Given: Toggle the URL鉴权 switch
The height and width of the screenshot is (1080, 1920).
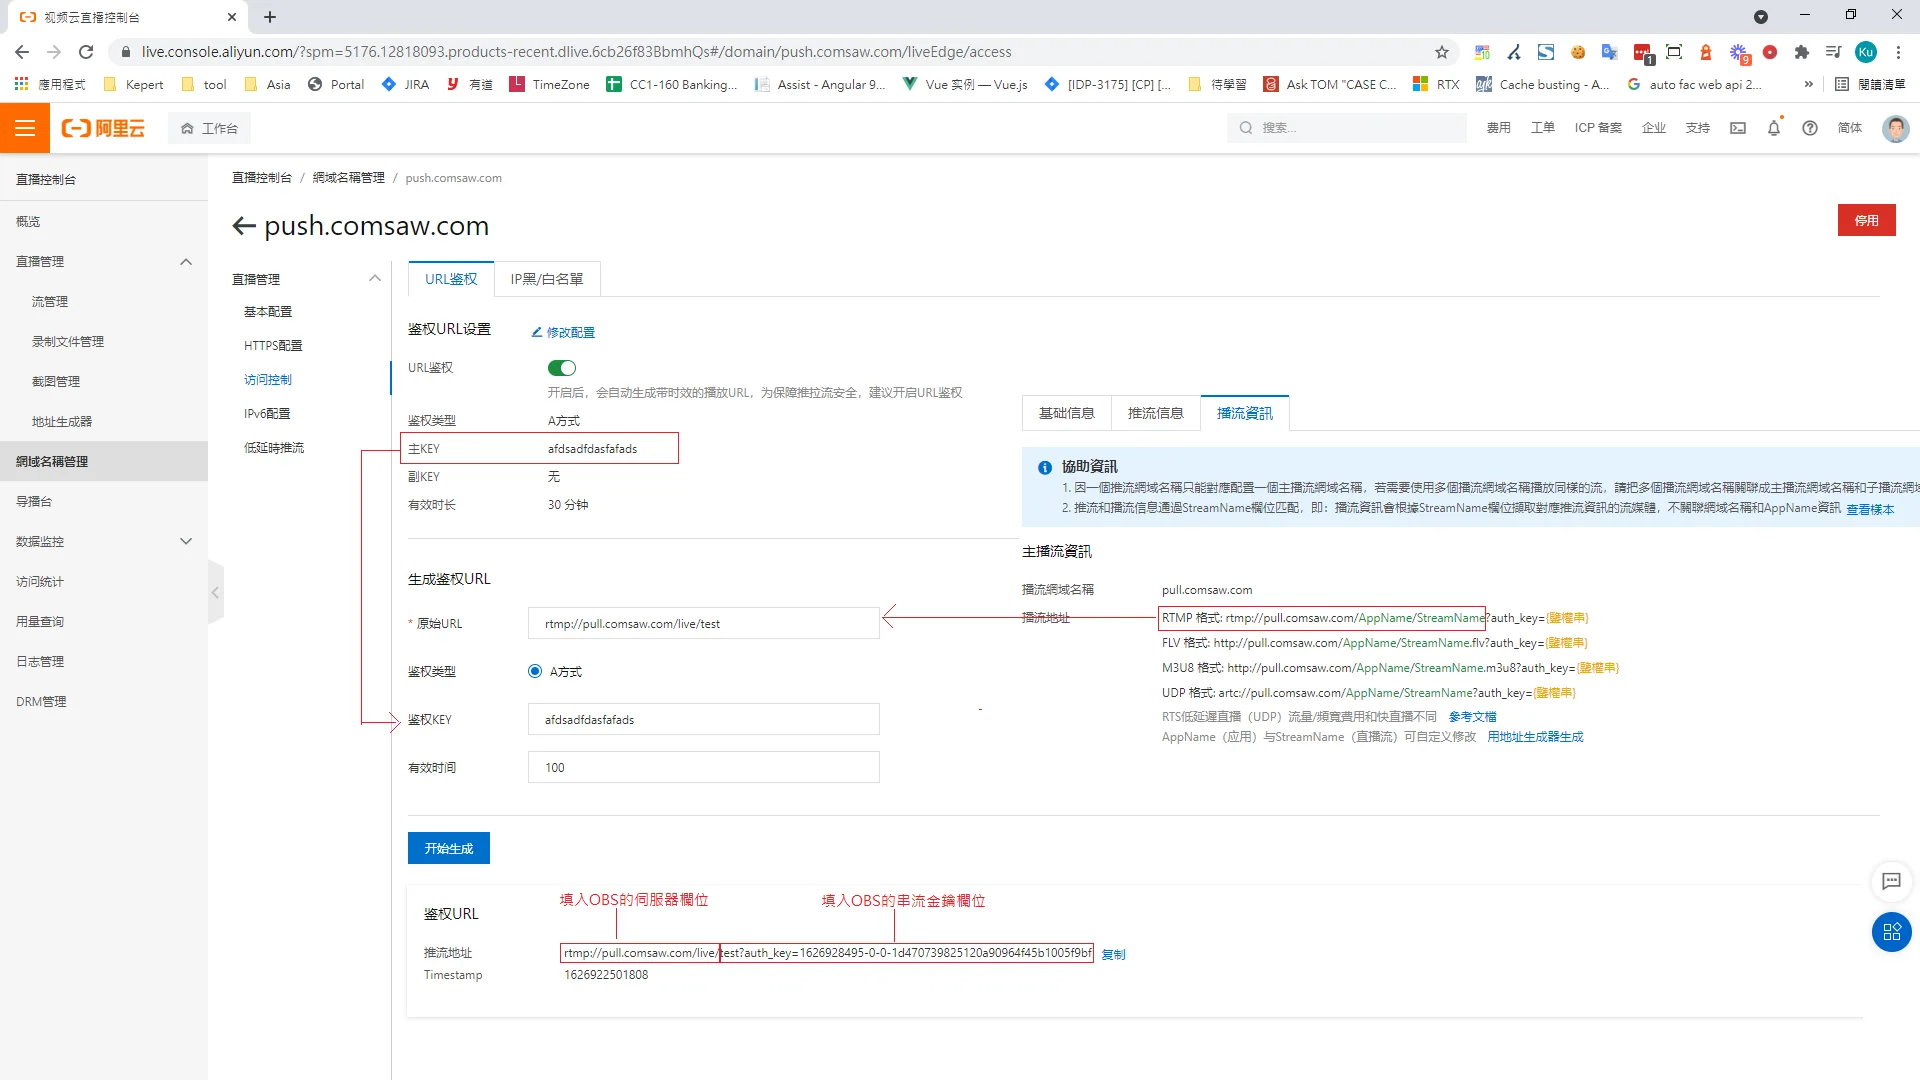Looking at the screenshot, I should (x=562, y=368).
